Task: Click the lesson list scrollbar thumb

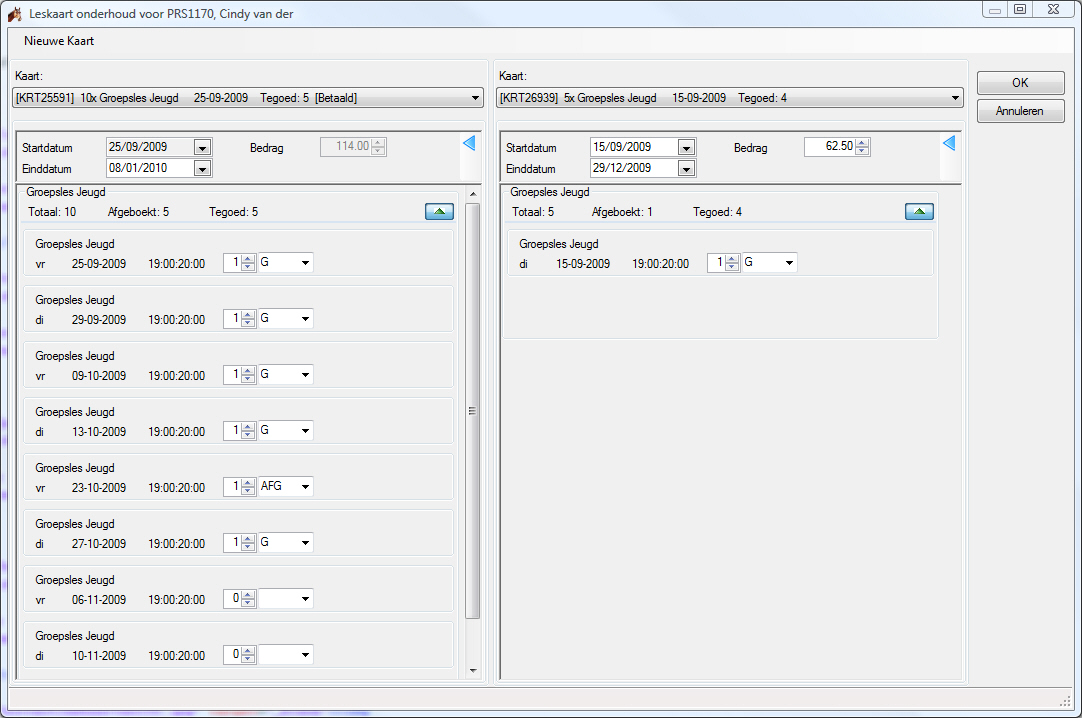Action: (x=473, y=411)
